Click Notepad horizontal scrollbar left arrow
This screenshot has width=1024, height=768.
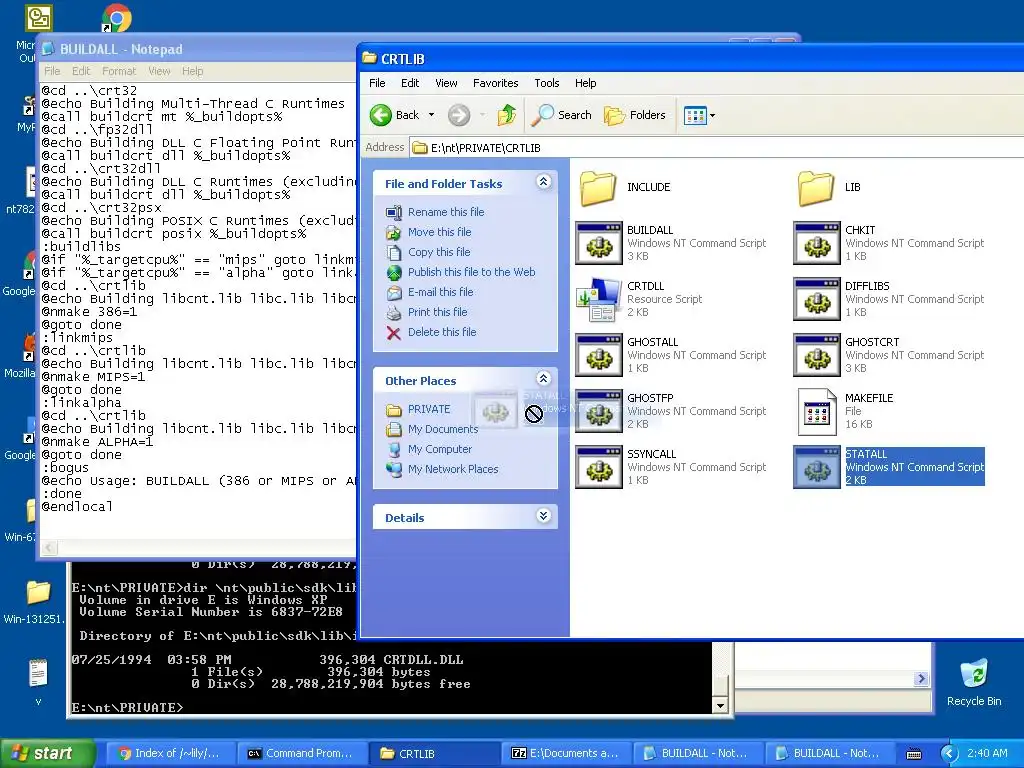(x=50, y=549)
